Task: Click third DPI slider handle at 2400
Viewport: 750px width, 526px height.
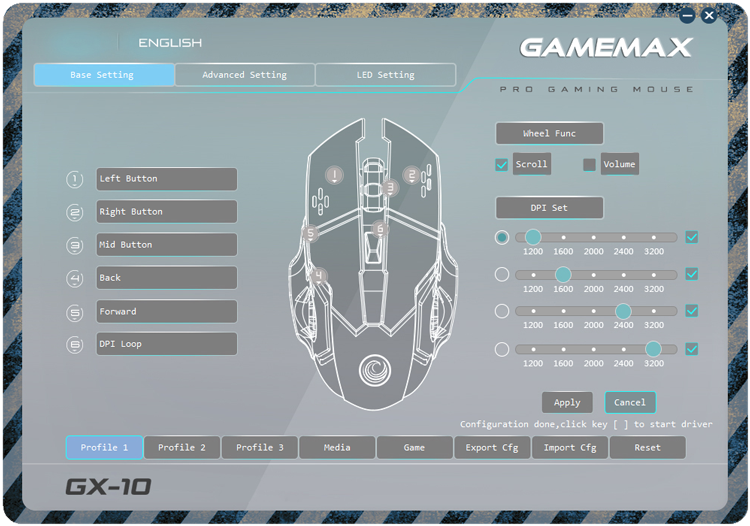Action: pos(623,311)
